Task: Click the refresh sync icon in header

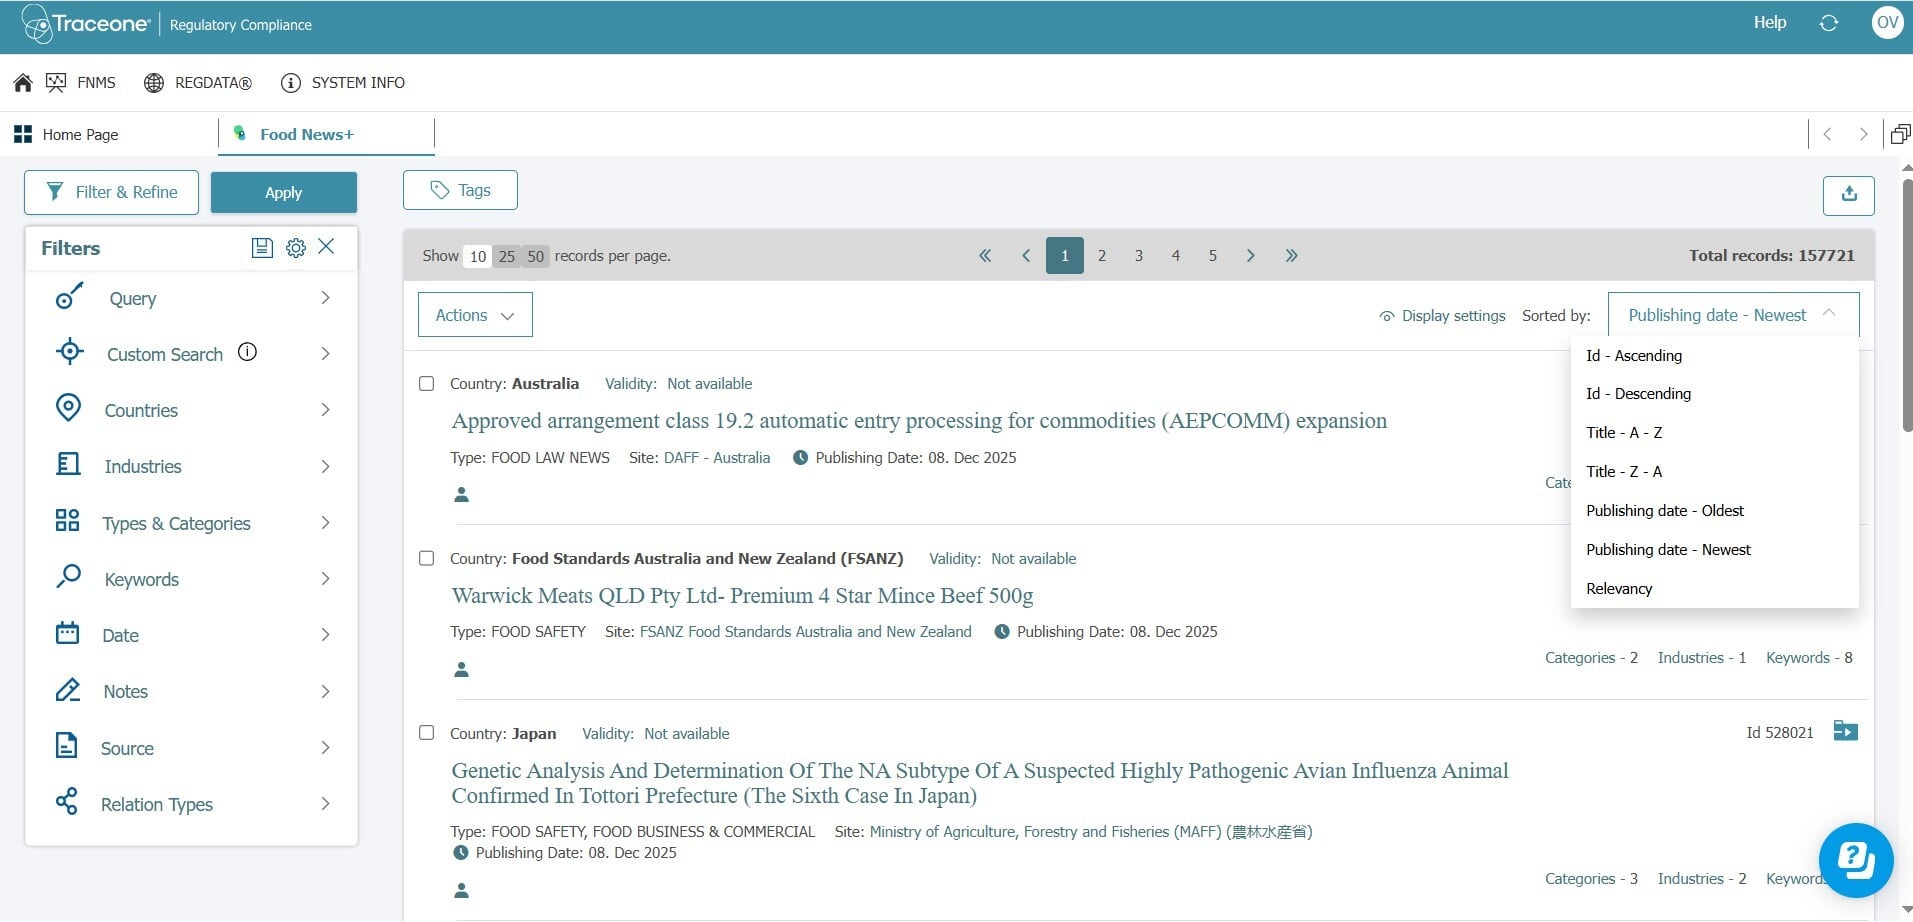Action: click(x=1829, y=23)
